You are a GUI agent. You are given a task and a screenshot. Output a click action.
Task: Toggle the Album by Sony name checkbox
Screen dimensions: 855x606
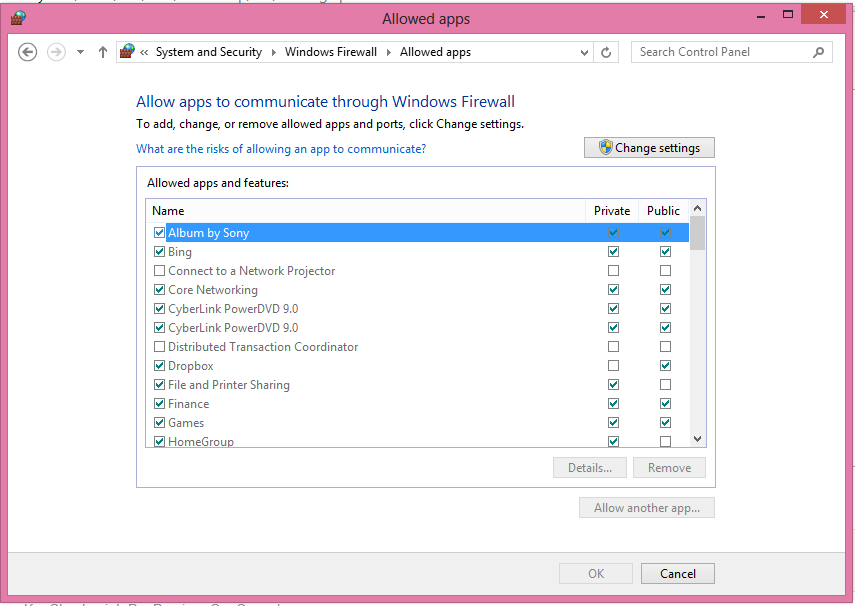click(159, 232)
